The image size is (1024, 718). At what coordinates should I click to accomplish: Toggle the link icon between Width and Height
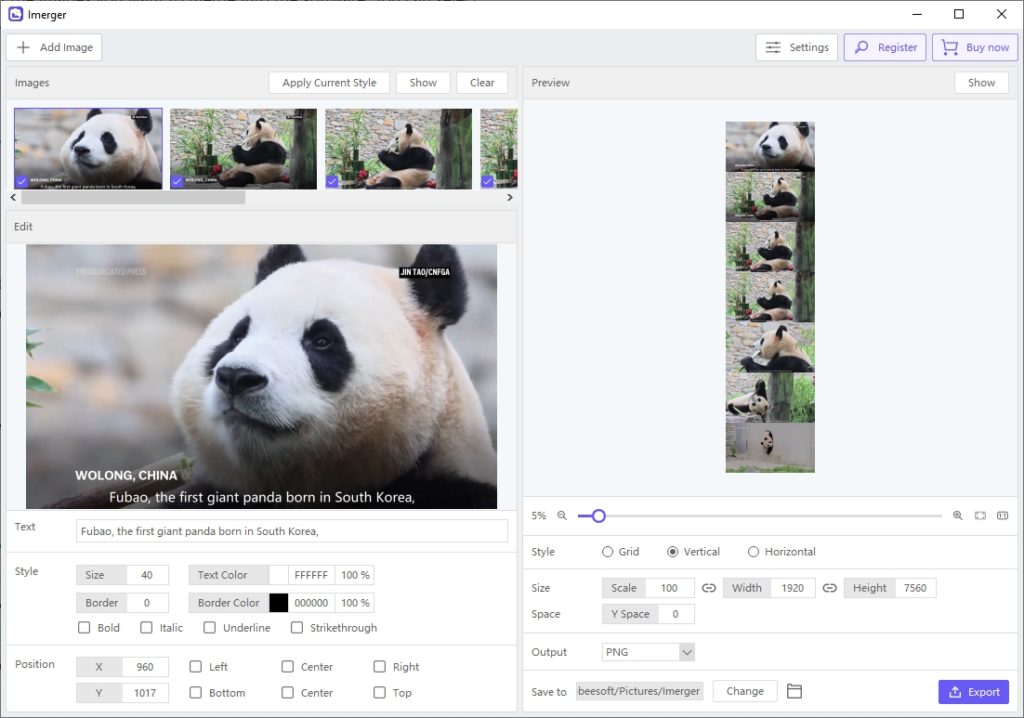coord(830,587)
